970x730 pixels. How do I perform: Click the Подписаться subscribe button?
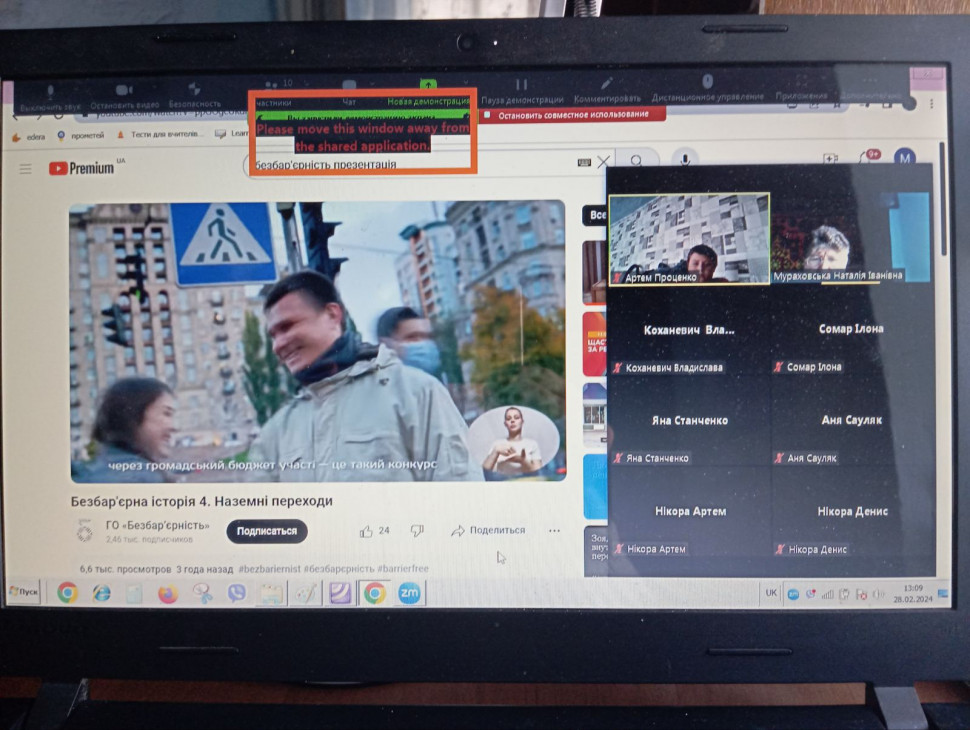267,531
